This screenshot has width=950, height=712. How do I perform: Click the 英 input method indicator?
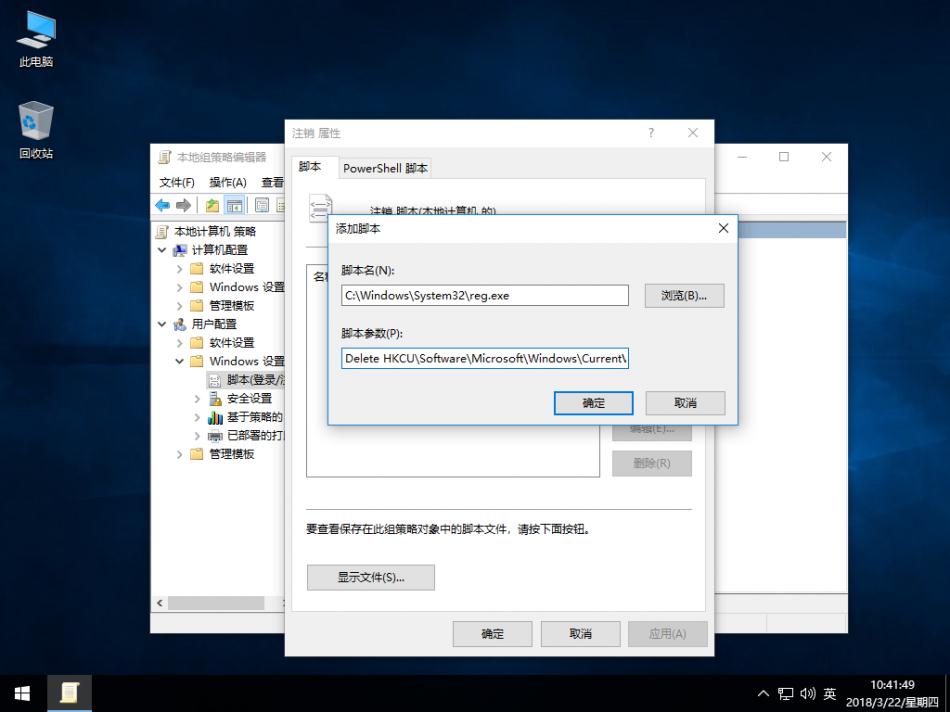pyautogui.click(x=830, y=693)
